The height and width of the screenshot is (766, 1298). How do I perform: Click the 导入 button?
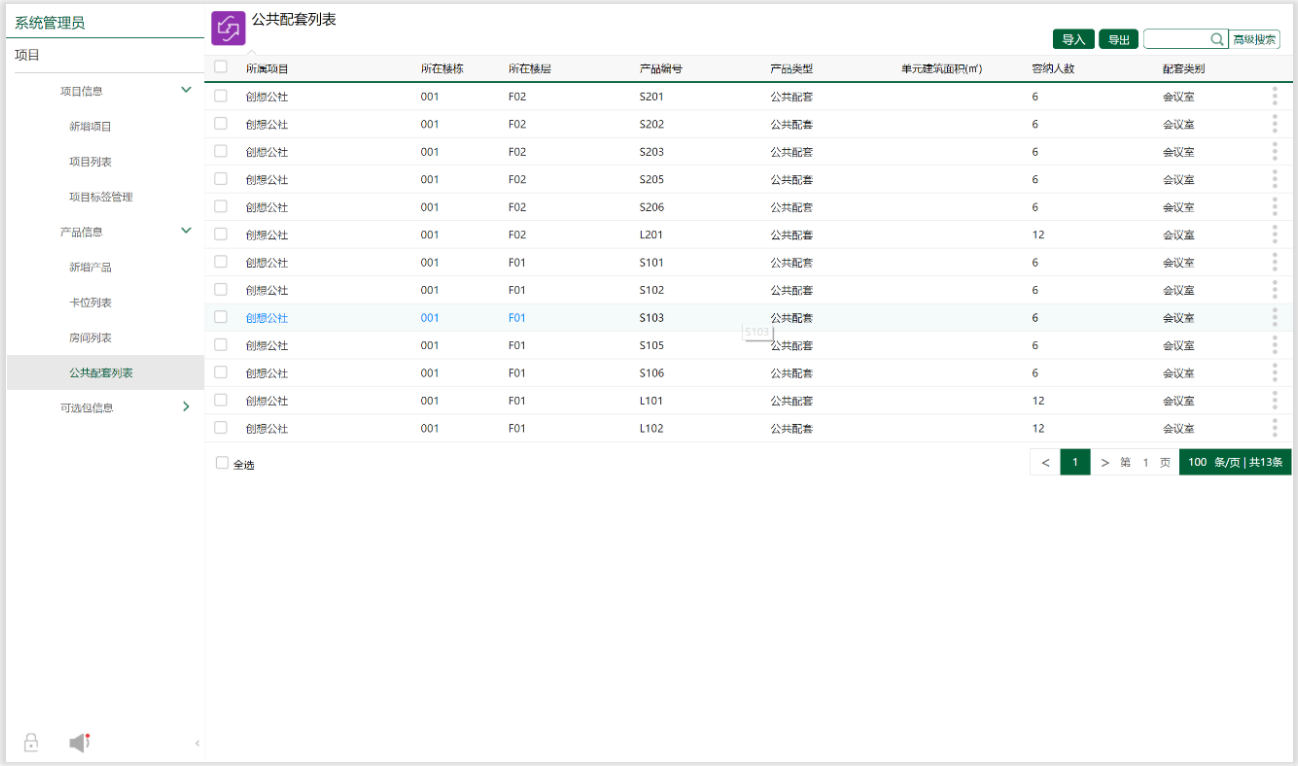pyautogui.click(x=1073, y=40)
